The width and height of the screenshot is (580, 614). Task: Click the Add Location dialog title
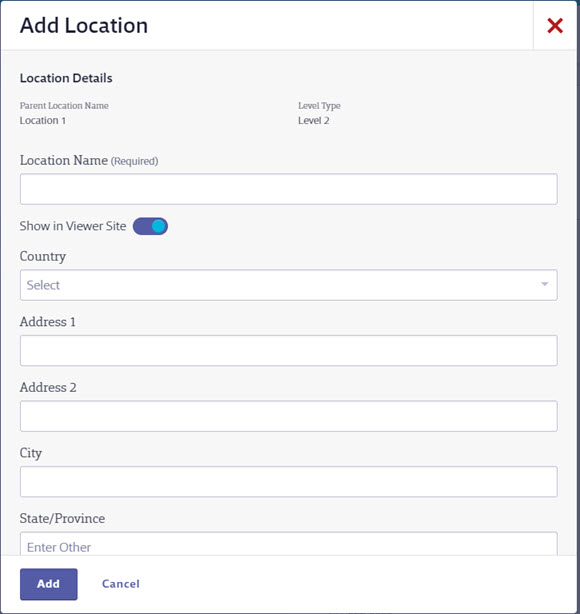click(x=84, y=26)
